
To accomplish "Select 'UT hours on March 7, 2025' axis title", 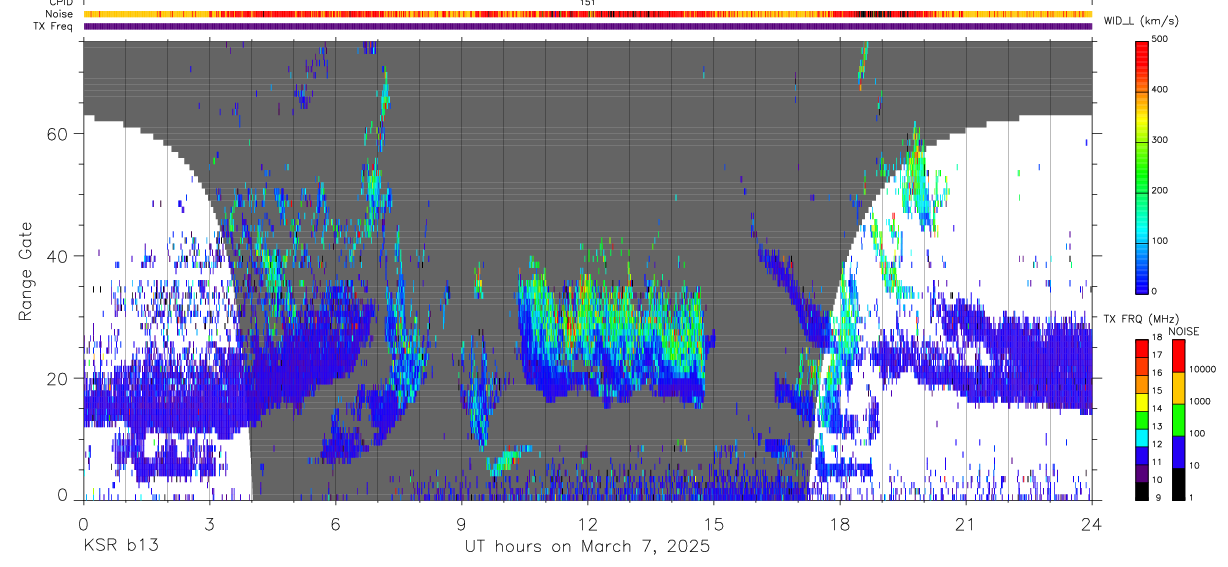I will coord(587,546).
